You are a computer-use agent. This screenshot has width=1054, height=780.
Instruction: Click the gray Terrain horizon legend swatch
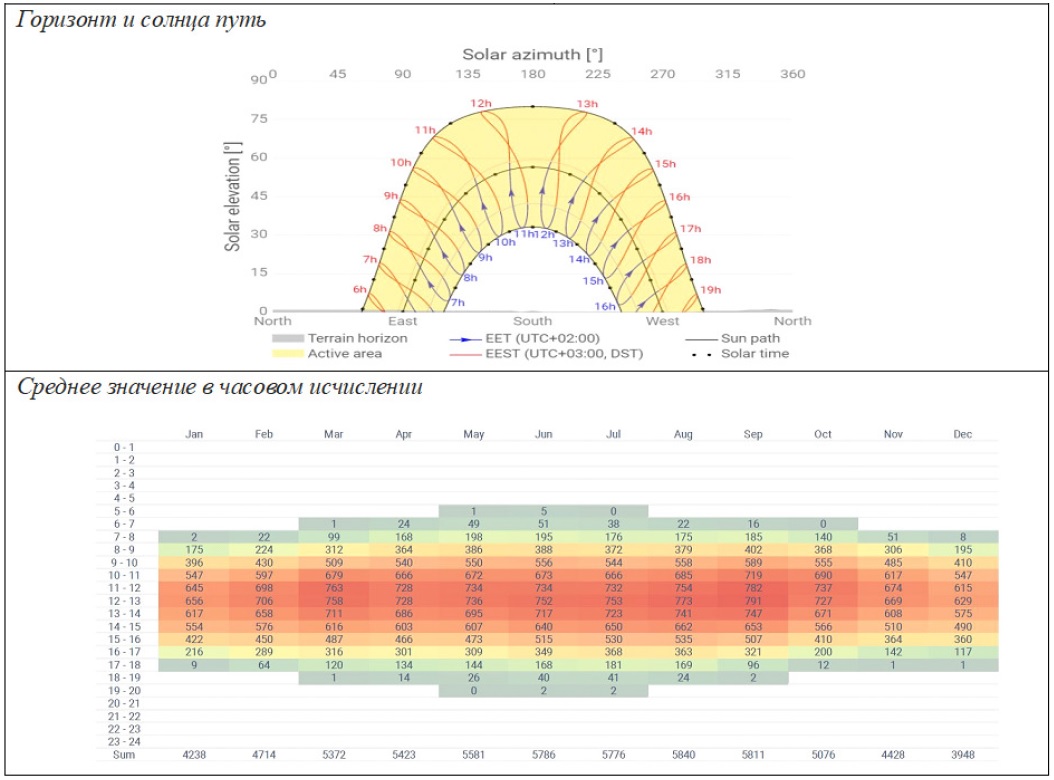pyautogui.click(x=285, y=339)
